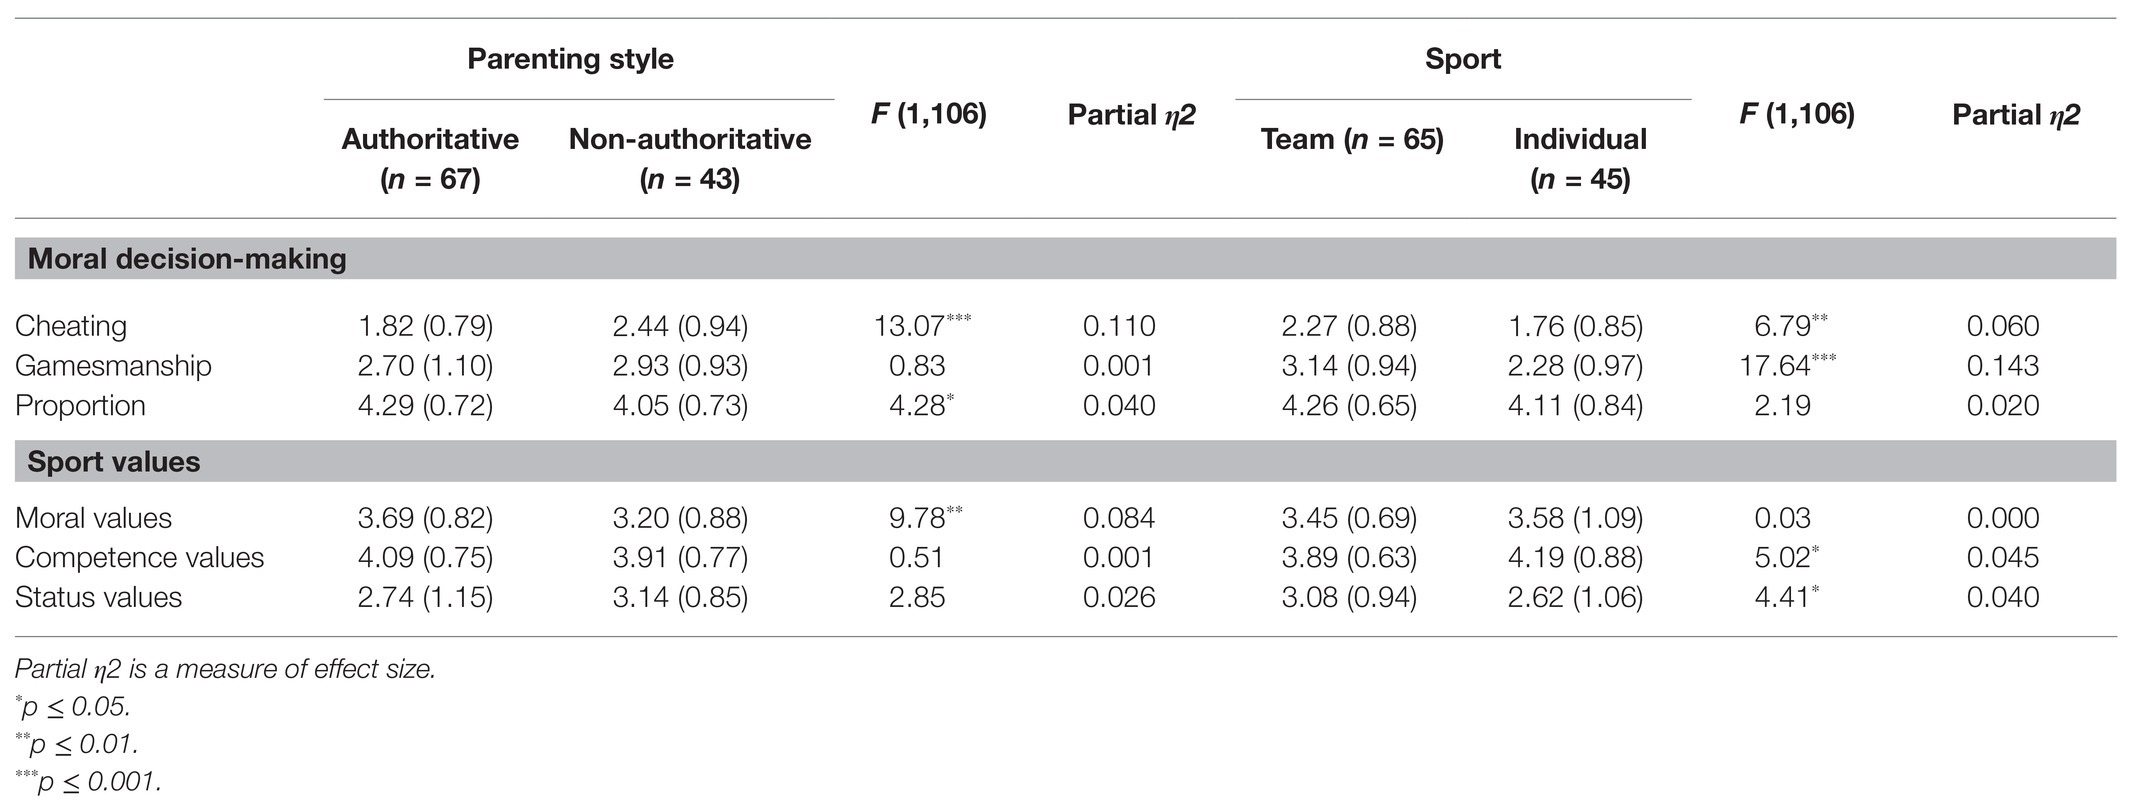This screenshot has height=811, width=2142.
Task: Click the Parenting style column group header
Action: pyautogui.click(x=570, y=59)
